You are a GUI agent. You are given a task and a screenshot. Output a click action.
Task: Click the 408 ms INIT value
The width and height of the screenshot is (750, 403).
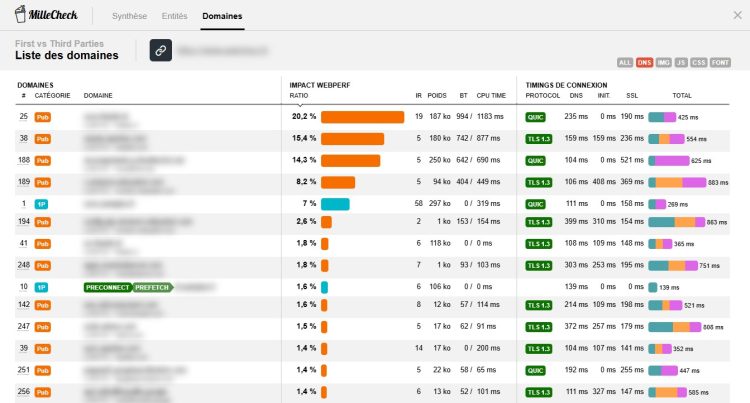pos(604,182)
